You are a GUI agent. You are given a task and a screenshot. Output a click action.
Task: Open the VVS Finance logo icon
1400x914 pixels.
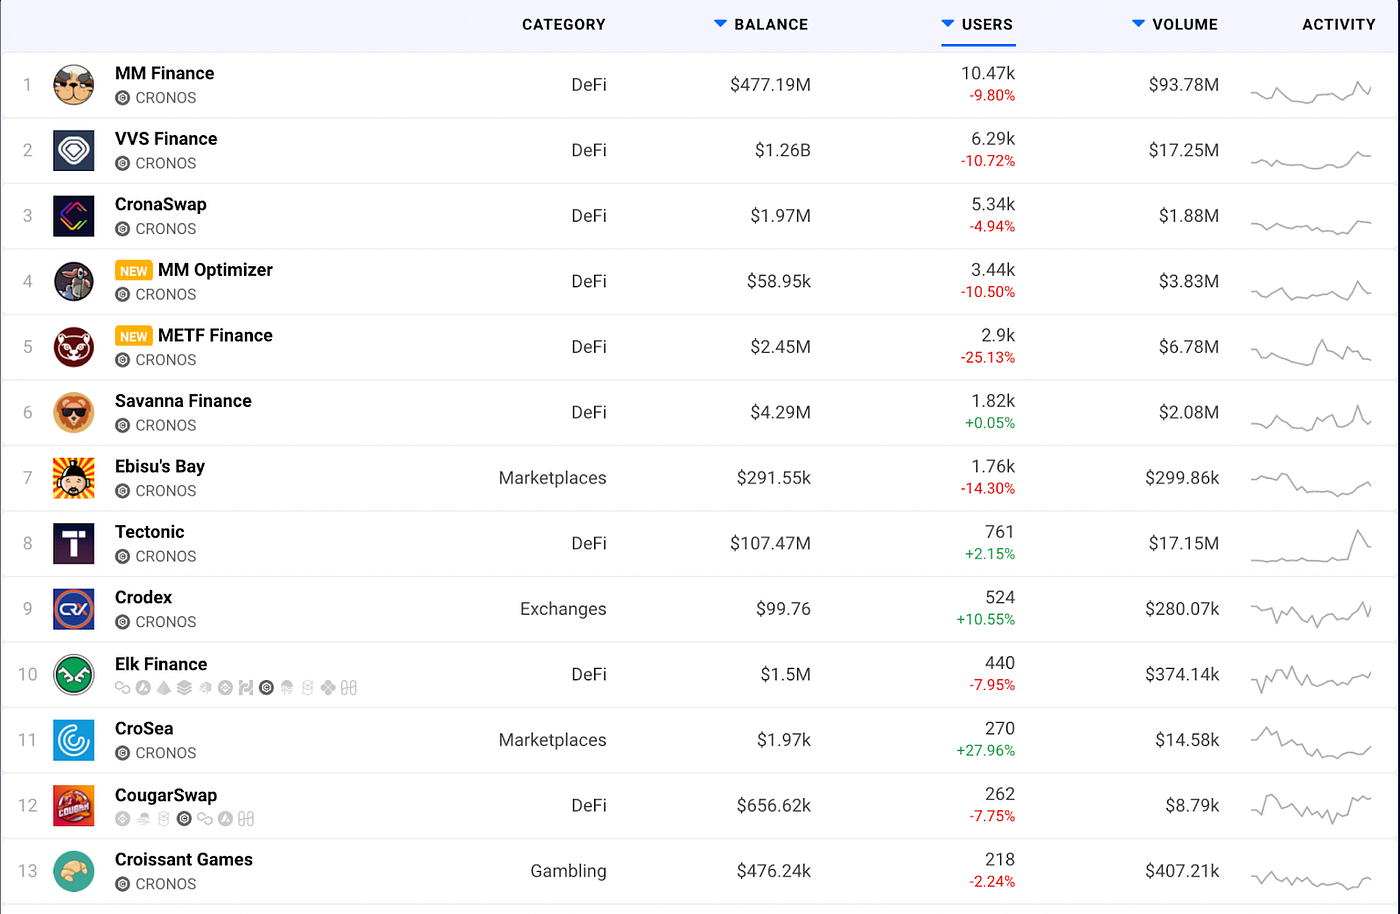coord(74,150)
